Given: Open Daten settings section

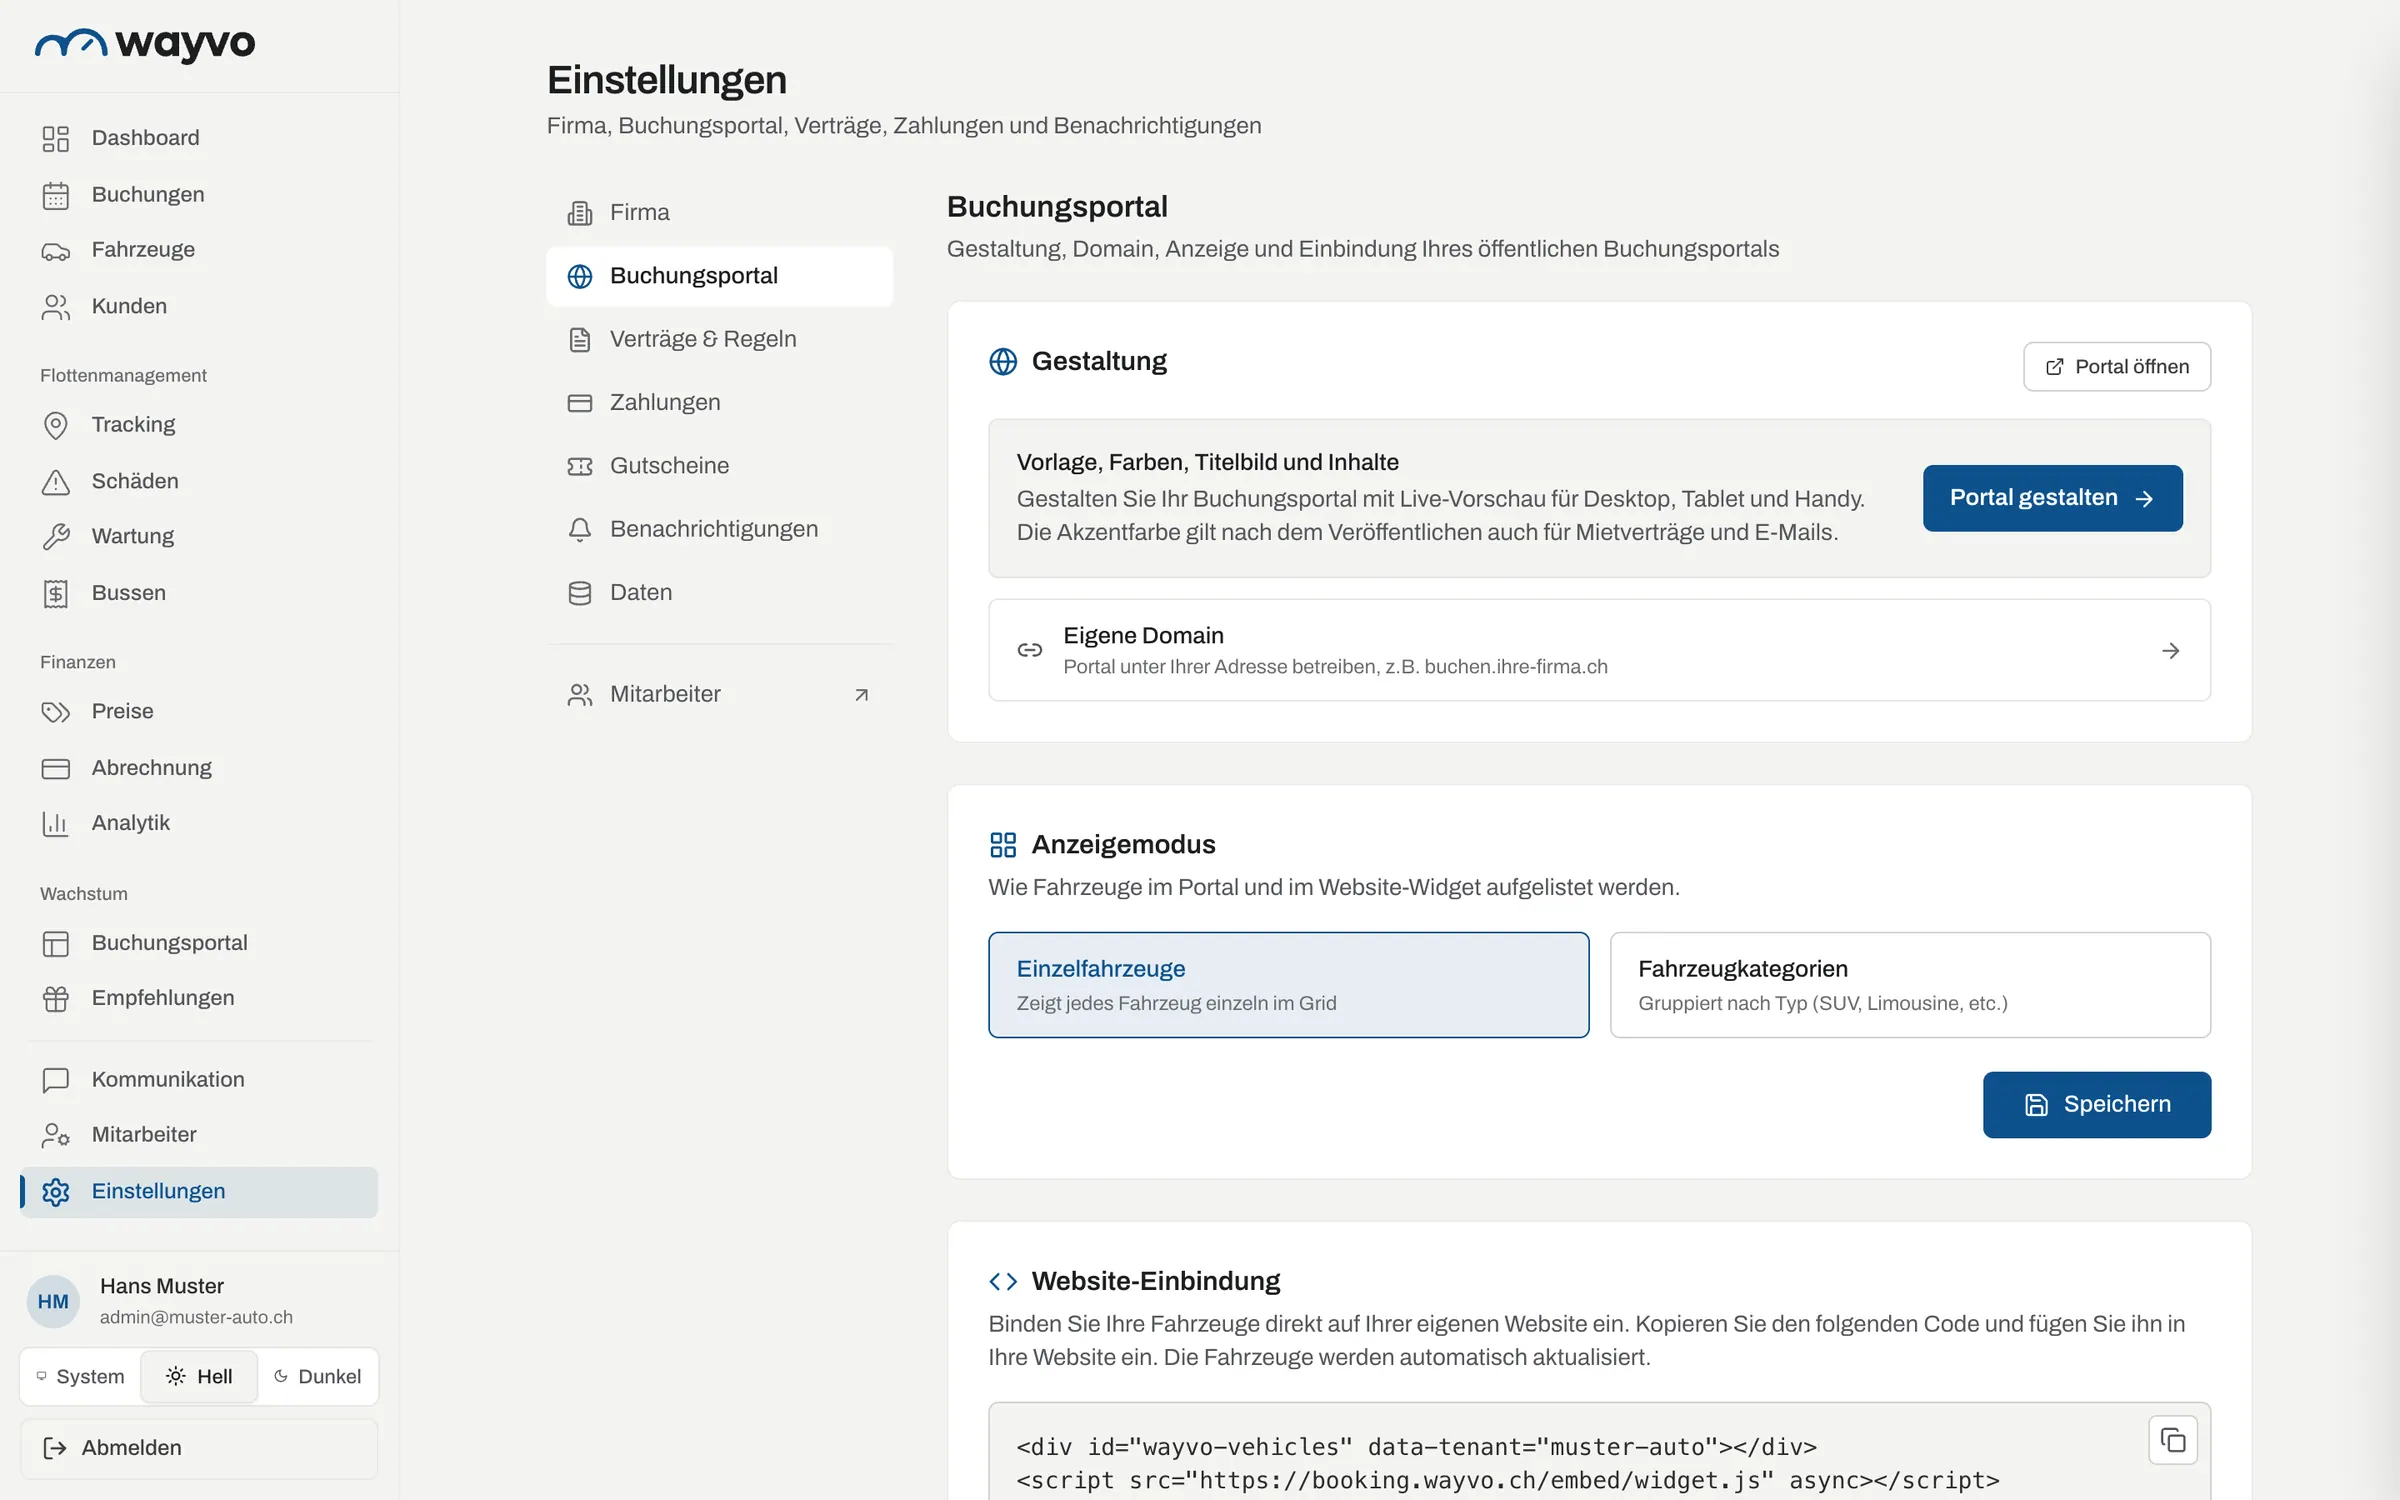Looking at the screenshot, I should click(719, 593).
